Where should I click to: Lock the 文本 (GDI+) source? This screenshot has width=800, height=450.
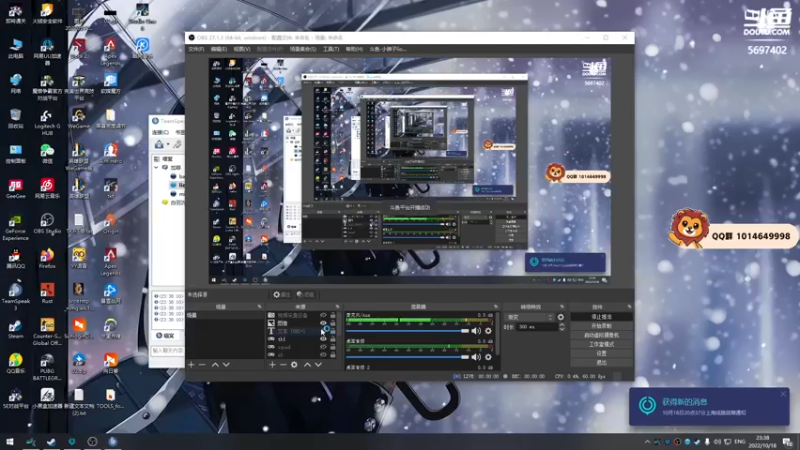coord(333,331)
